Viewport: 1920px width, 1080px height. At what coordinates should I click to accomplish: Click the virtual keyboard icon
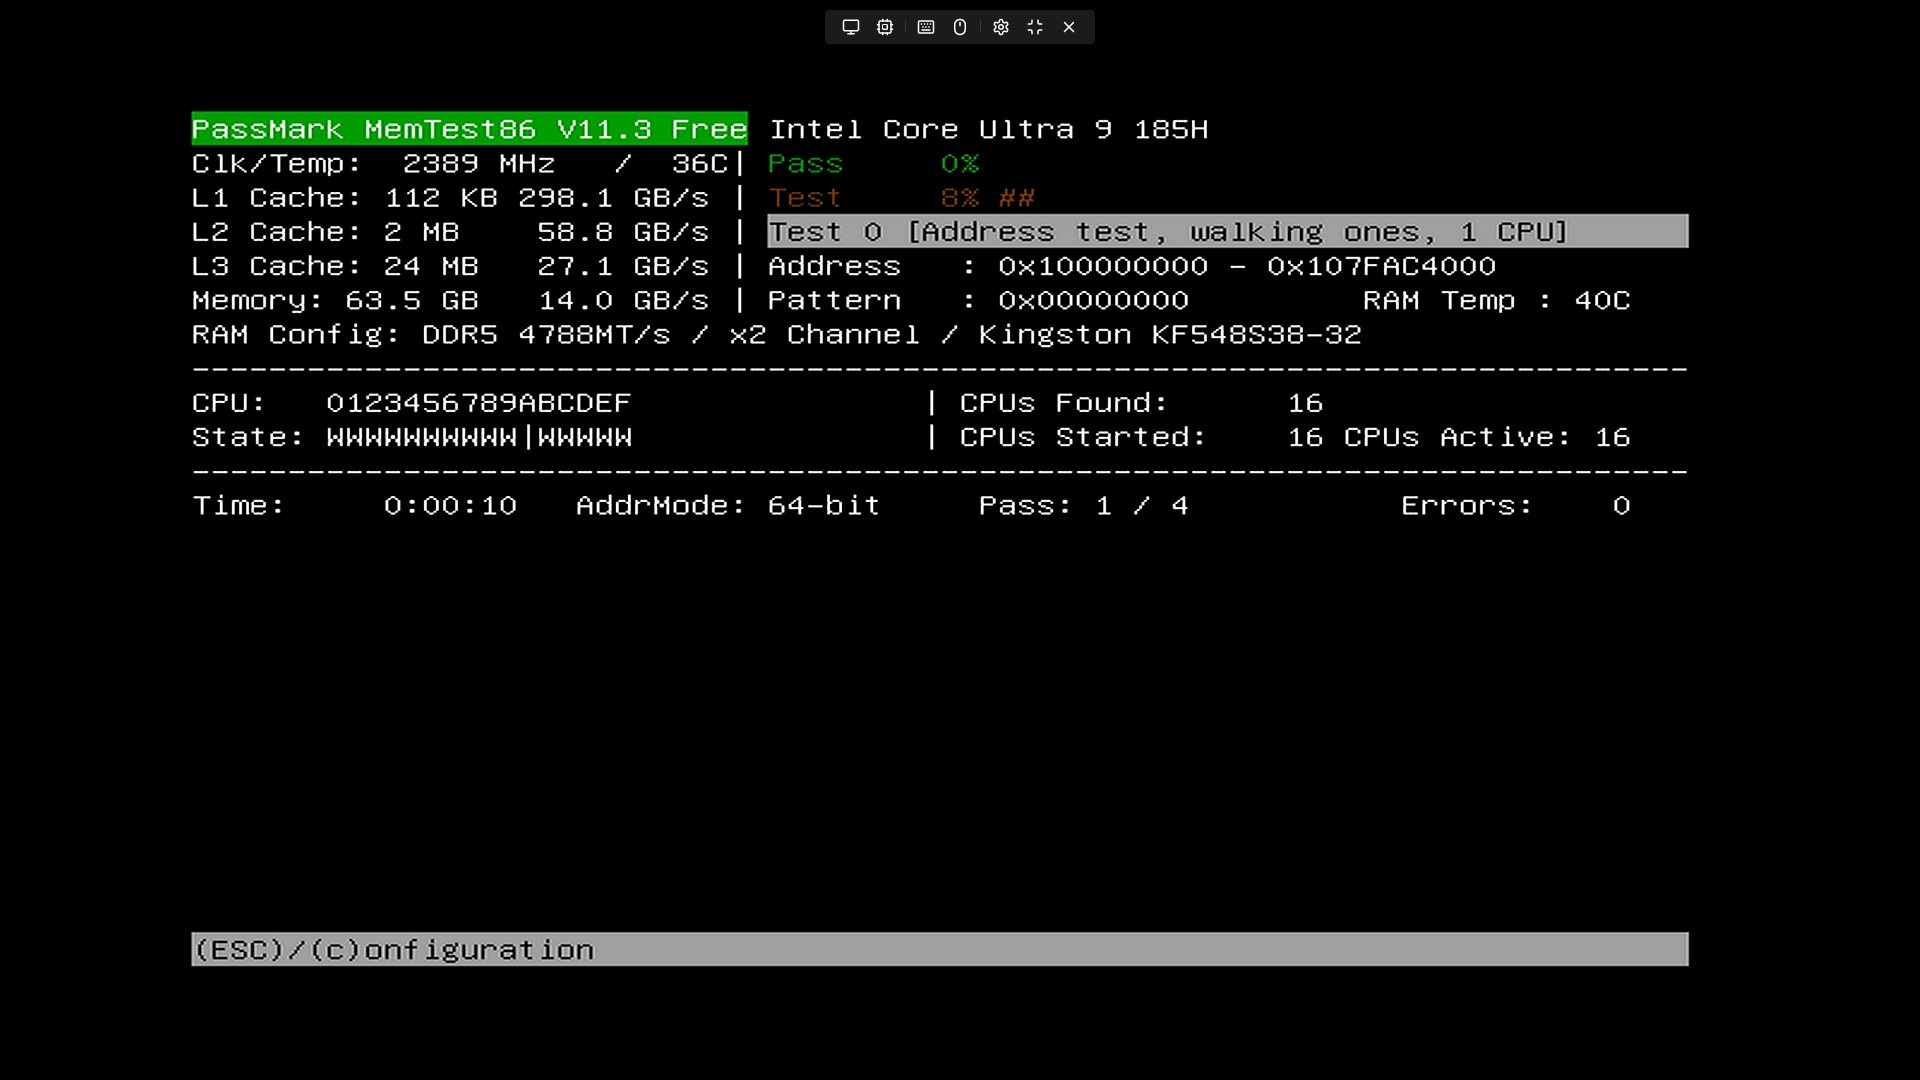point(926,27)
